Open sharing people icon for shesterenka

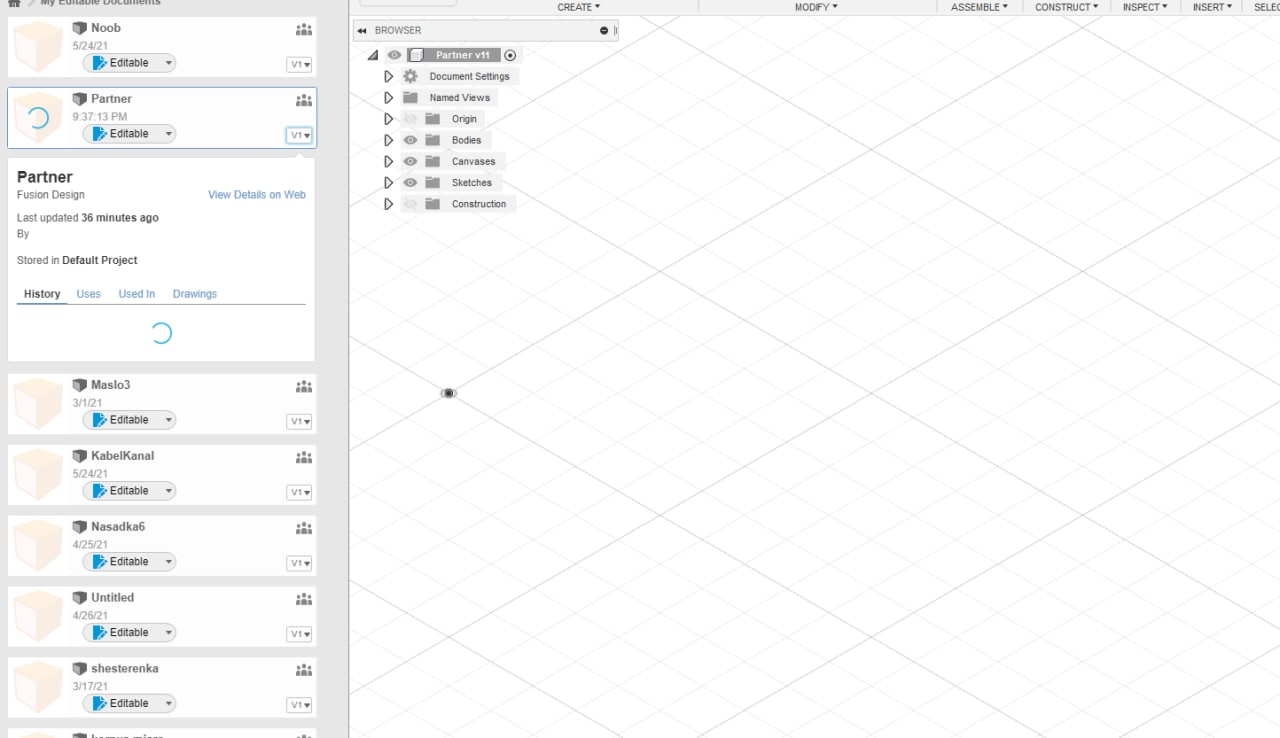(304, 671)
